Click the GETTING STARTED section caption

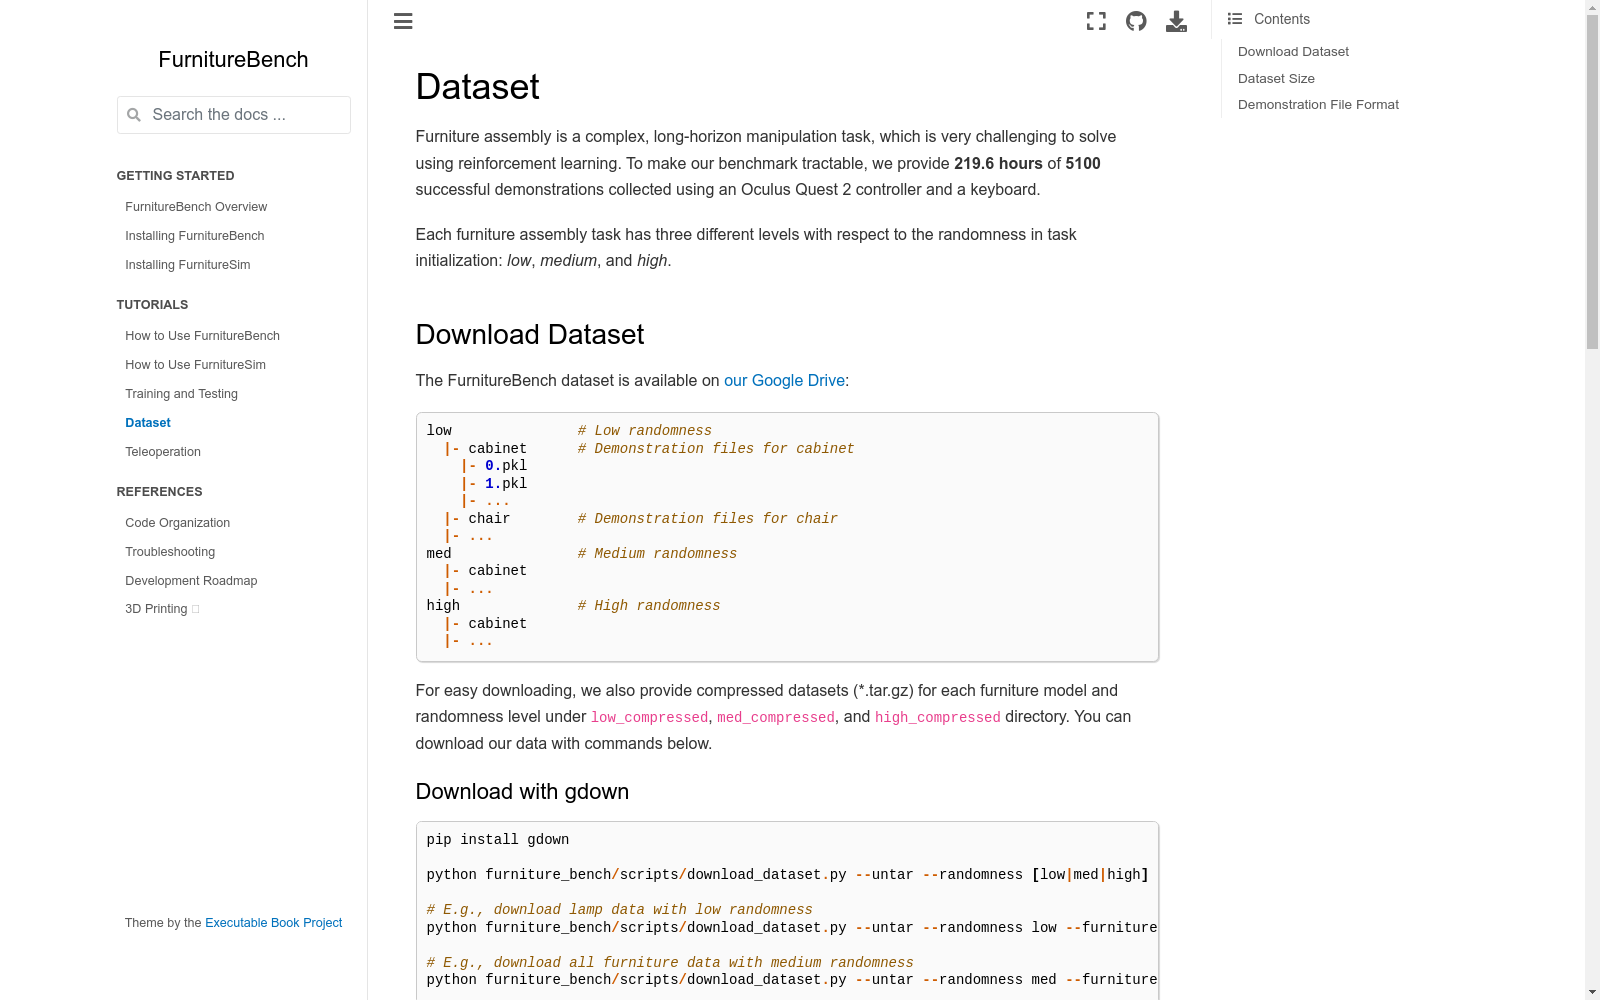coord(175,176)
